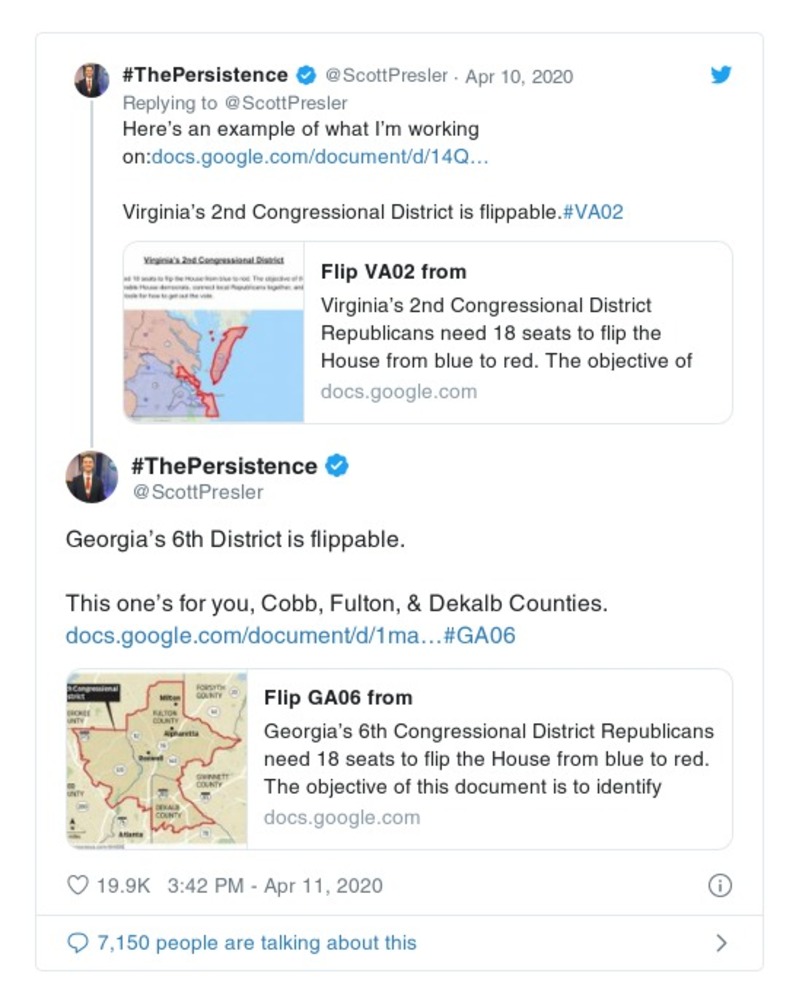Screen dimensions: 799x1005
Task: Open small profile avatar in reply
Action: point(92,80)
